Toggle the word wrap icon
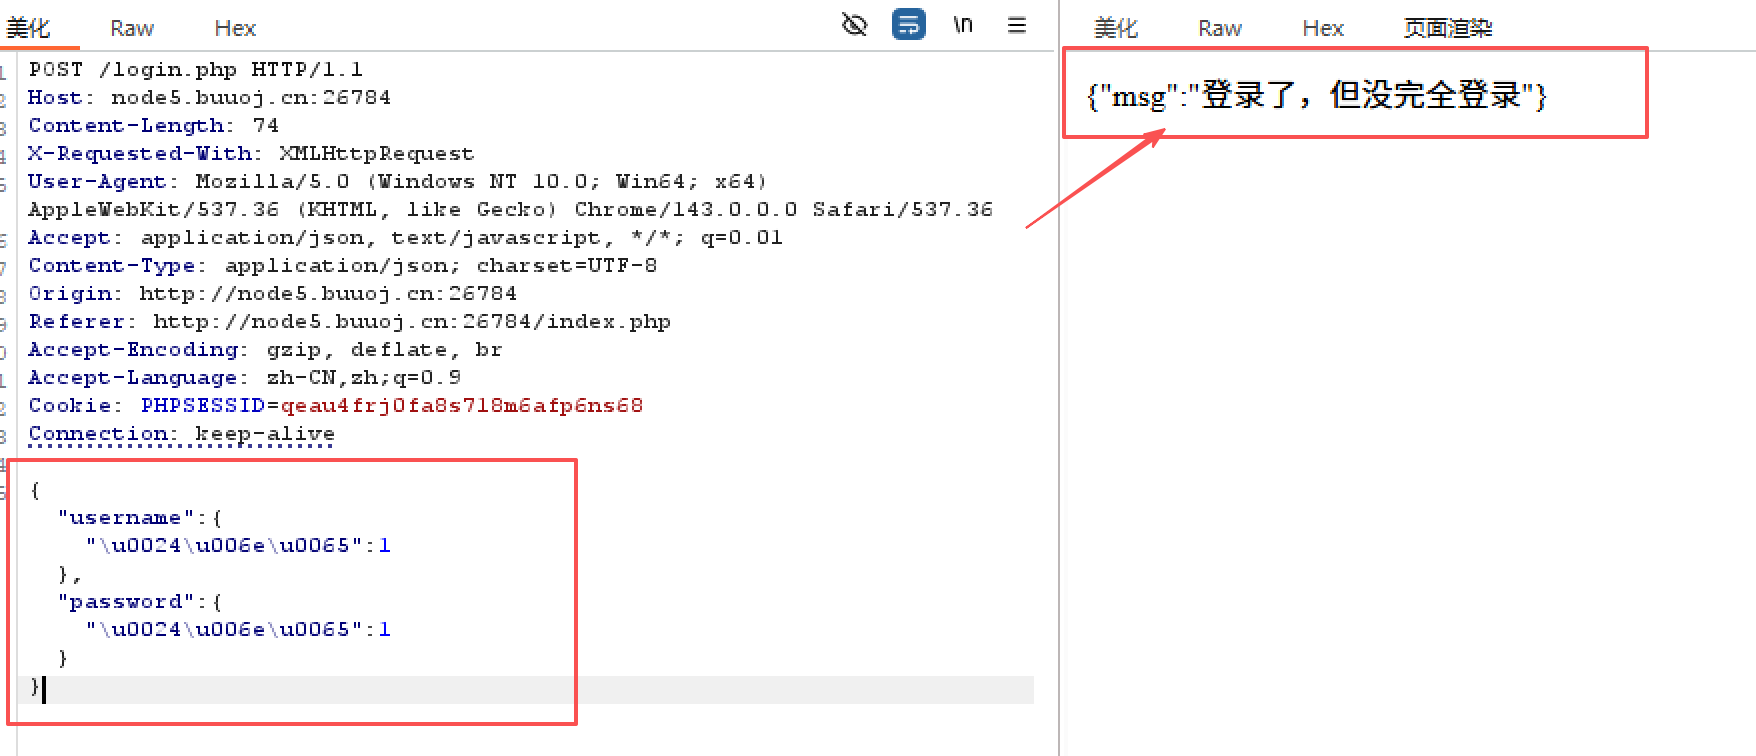This screenshot has width=1756, height=756. [x=909, y=25]
